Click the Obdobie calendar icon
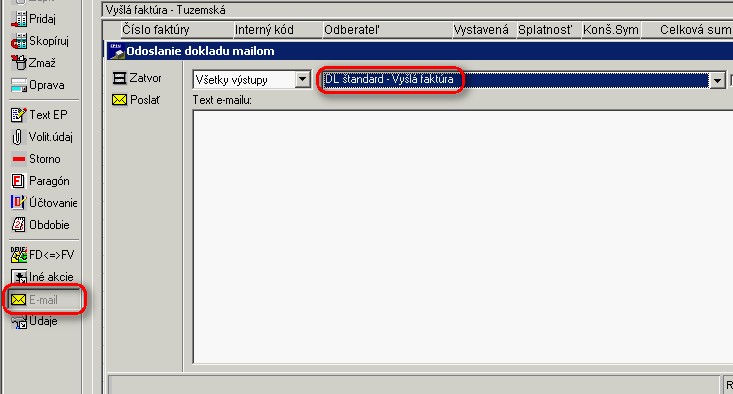The image size is (733, 394). 18,225
